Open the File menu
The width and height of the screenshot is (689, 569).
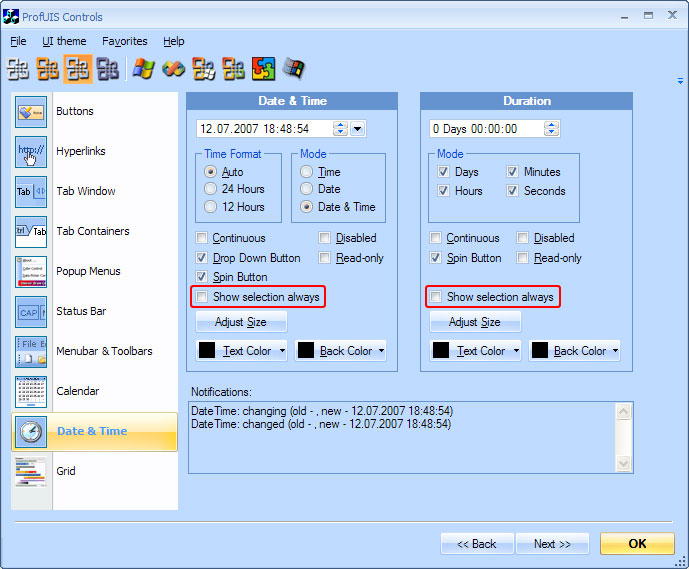(18, 41)
